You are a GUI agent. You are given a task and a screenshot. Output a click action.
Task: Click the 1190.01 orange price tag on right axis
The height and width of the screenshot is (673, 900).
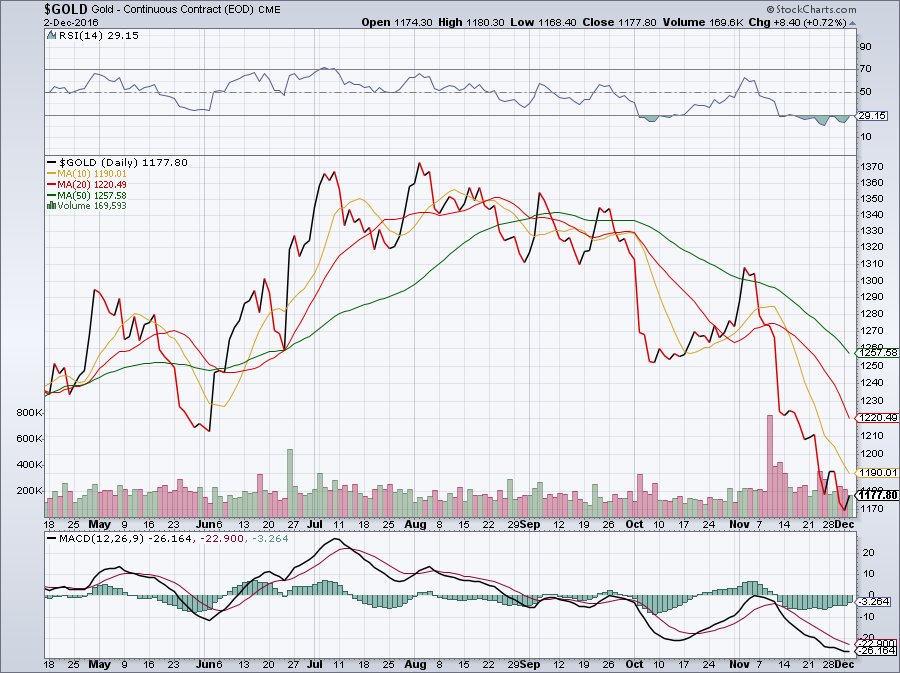click(878, 473)
